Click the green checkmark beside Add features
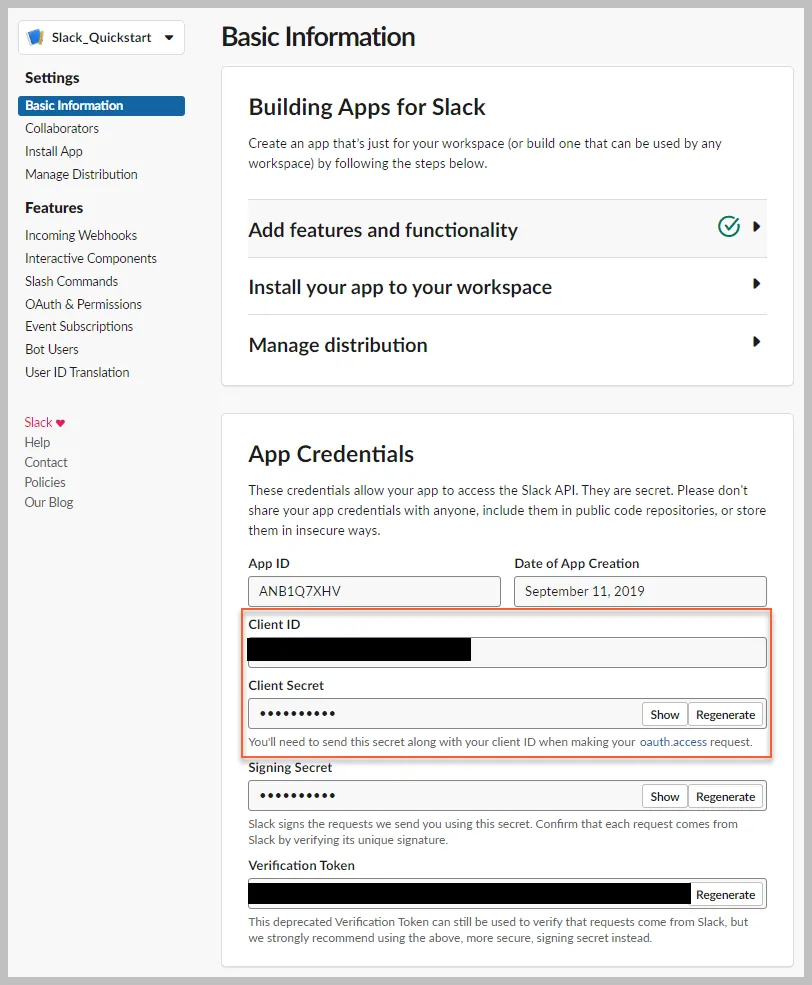The image size is (812, 985). point(728,226)
